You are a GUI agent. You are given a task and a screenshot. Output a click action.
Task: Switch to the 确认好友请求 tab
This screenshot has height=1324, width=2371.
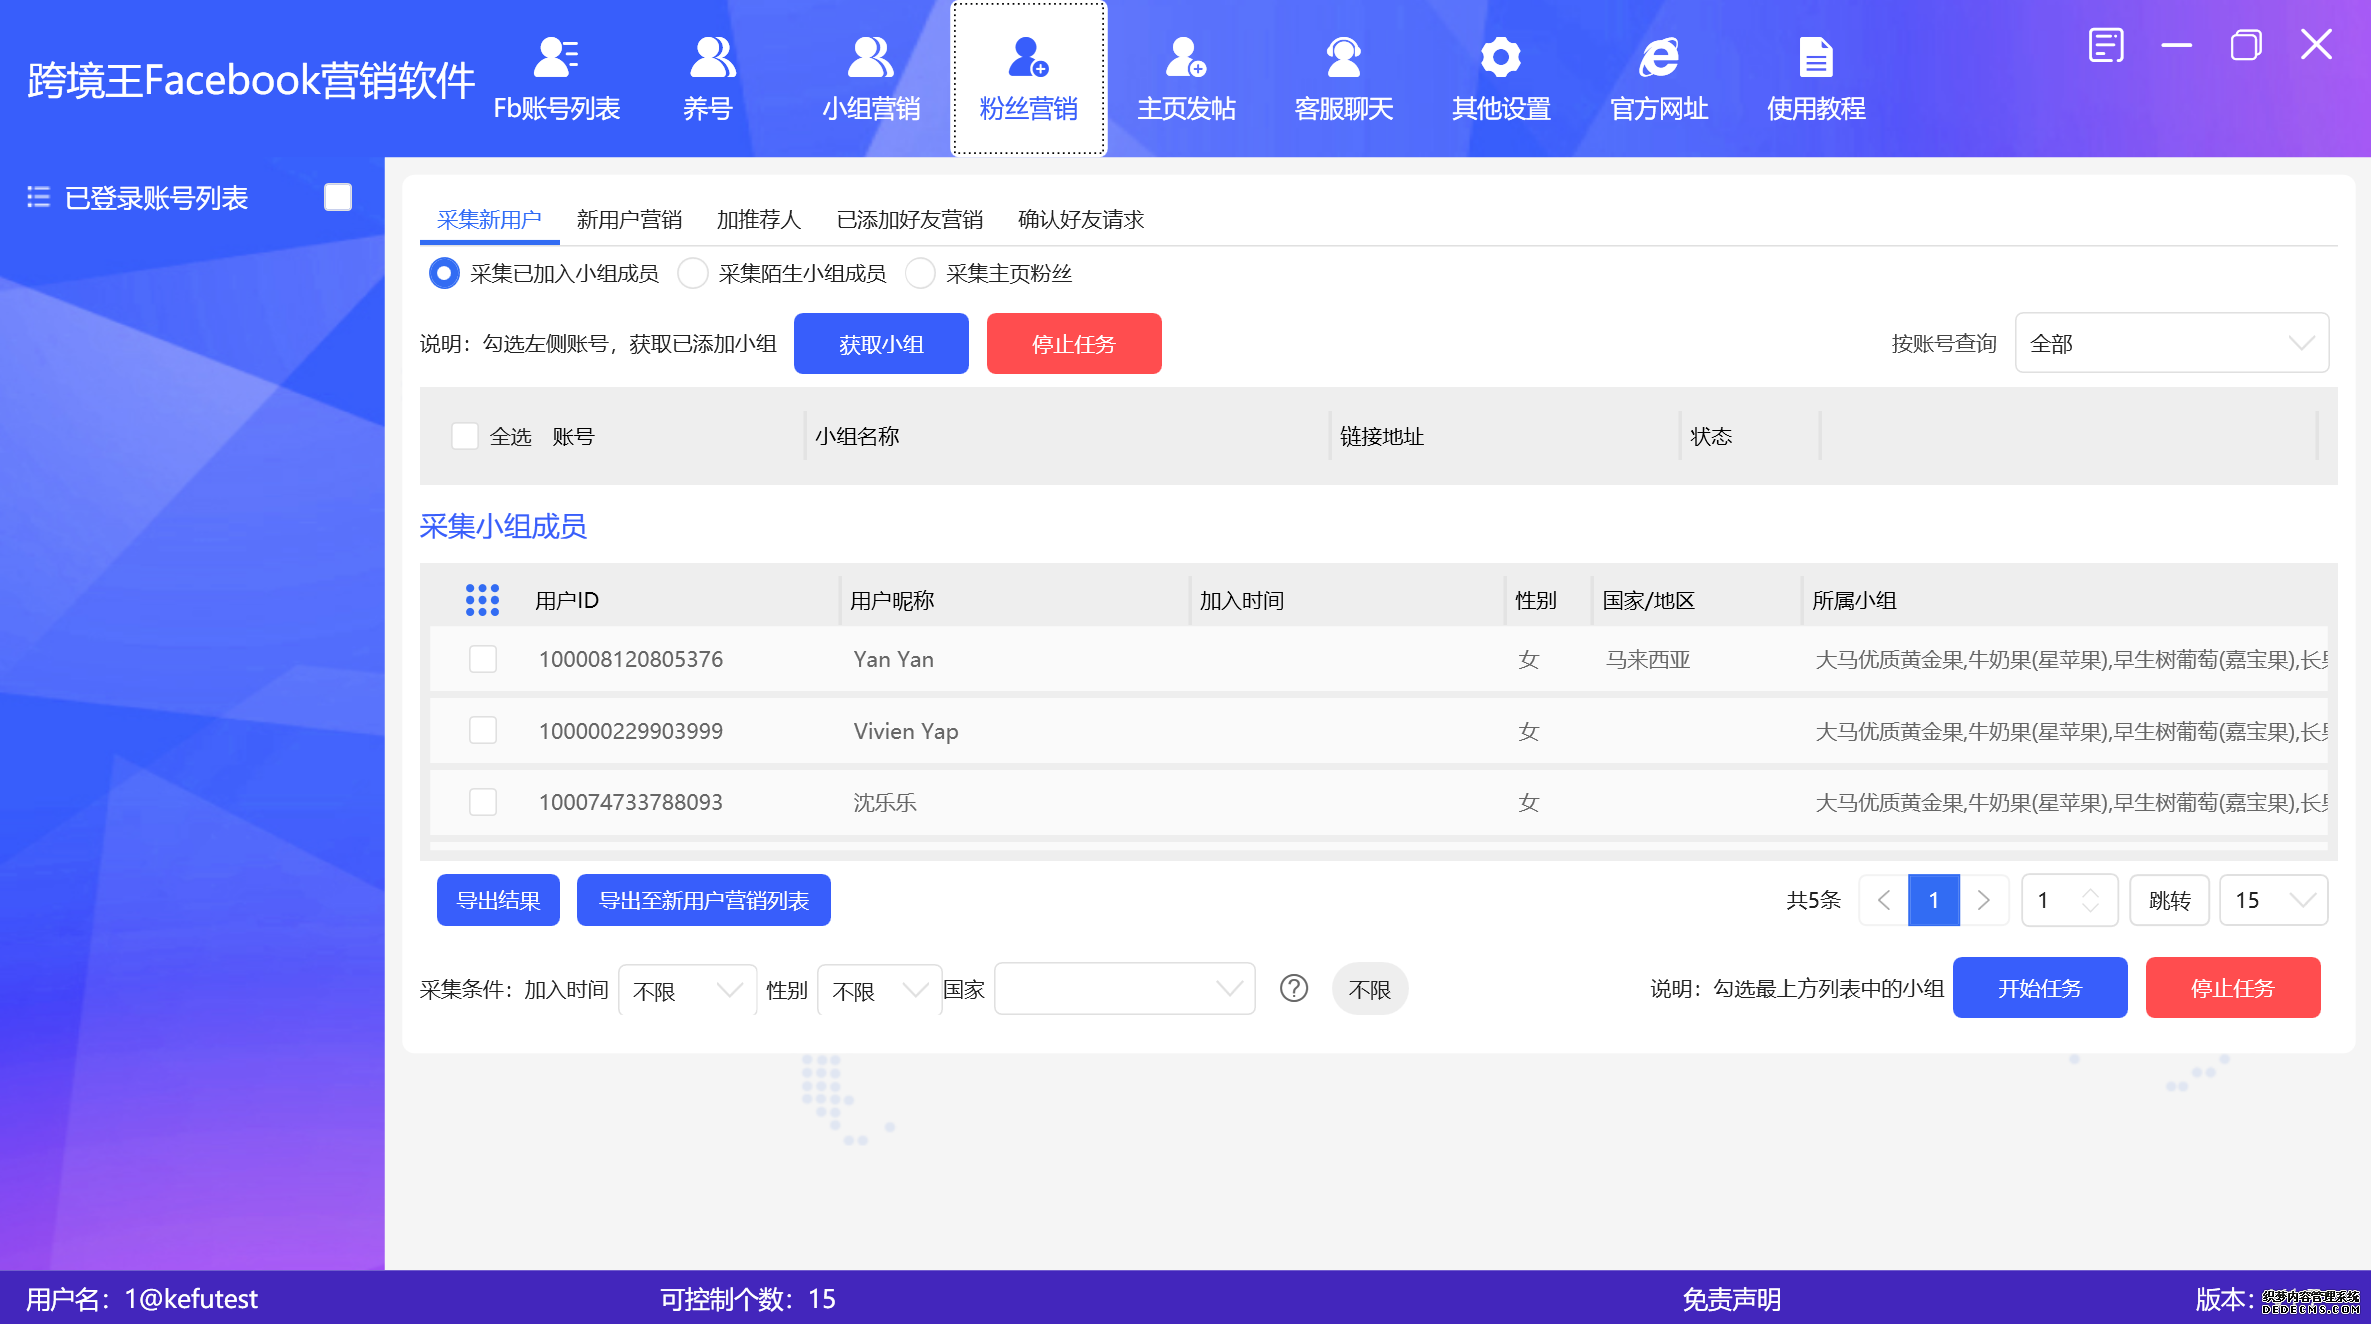1081,220
